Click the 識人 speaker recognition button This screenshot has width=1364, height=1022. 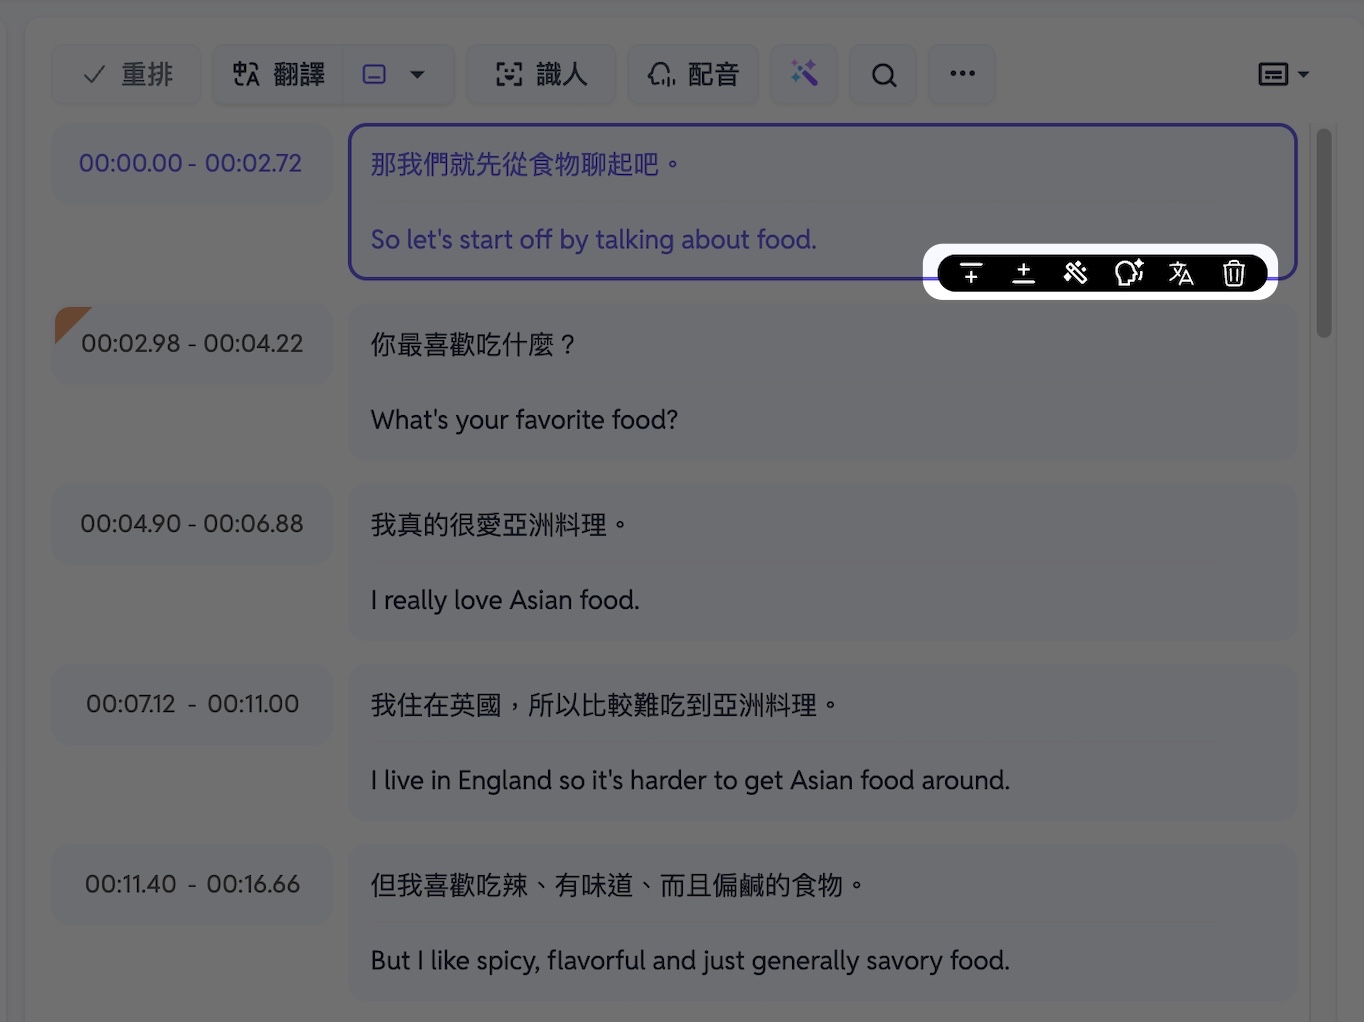point(541,74)
